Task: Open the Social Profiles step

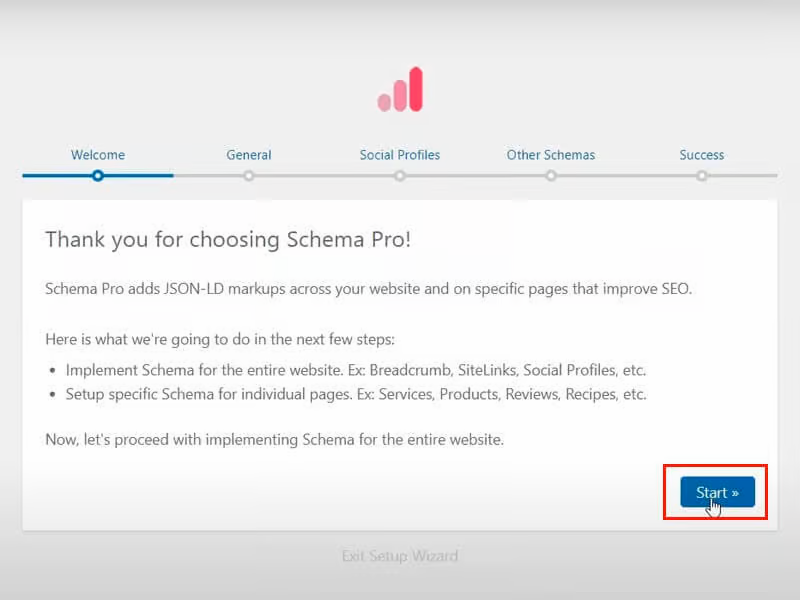Action: [x=400, y=155]
